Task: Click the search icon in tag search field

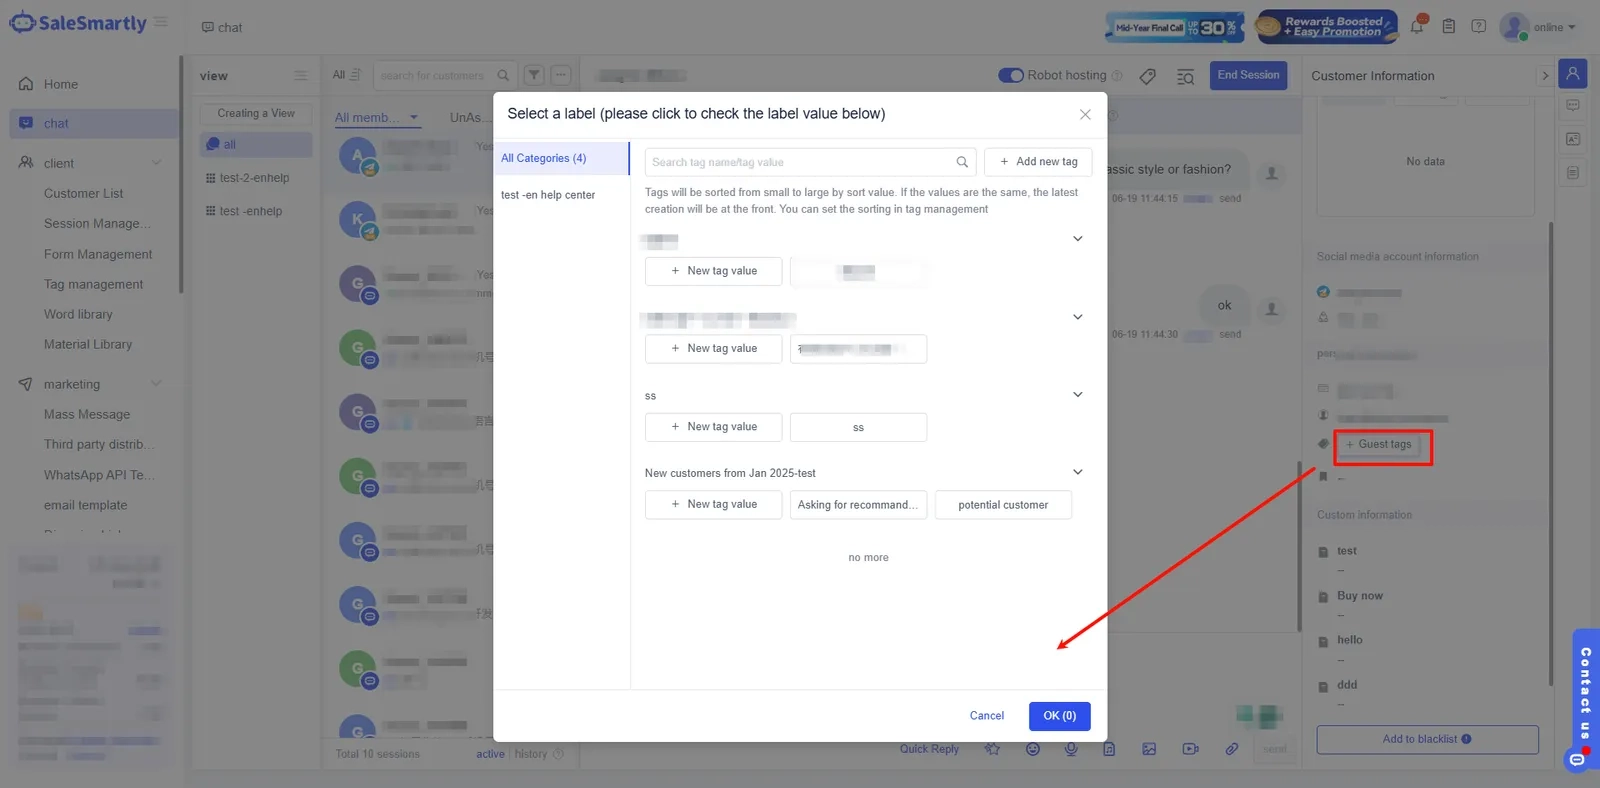Action: [962, 162]
